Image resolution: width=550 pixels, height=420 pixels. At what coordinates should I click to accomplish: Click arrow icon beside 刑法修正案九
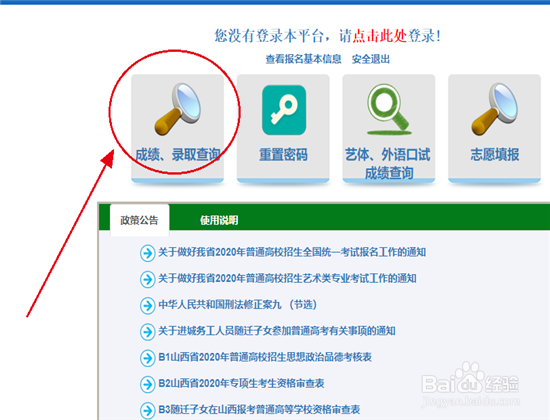click(x=147, y=305)
